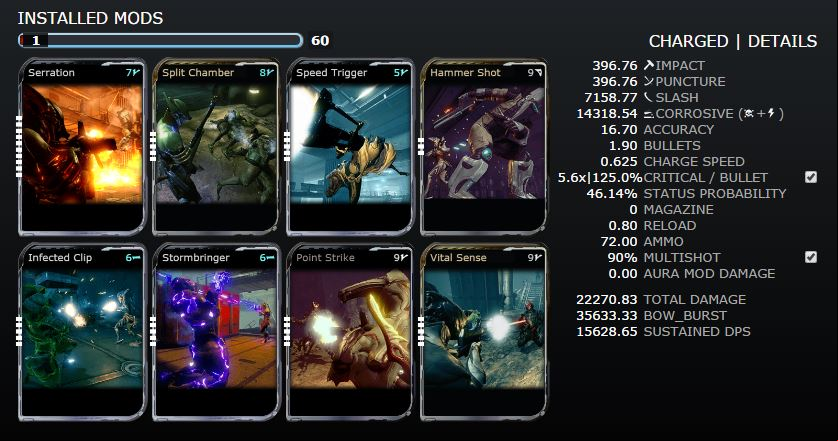
Task: Click the Corrosive damage icon
Action: click(x=648, y=114)
